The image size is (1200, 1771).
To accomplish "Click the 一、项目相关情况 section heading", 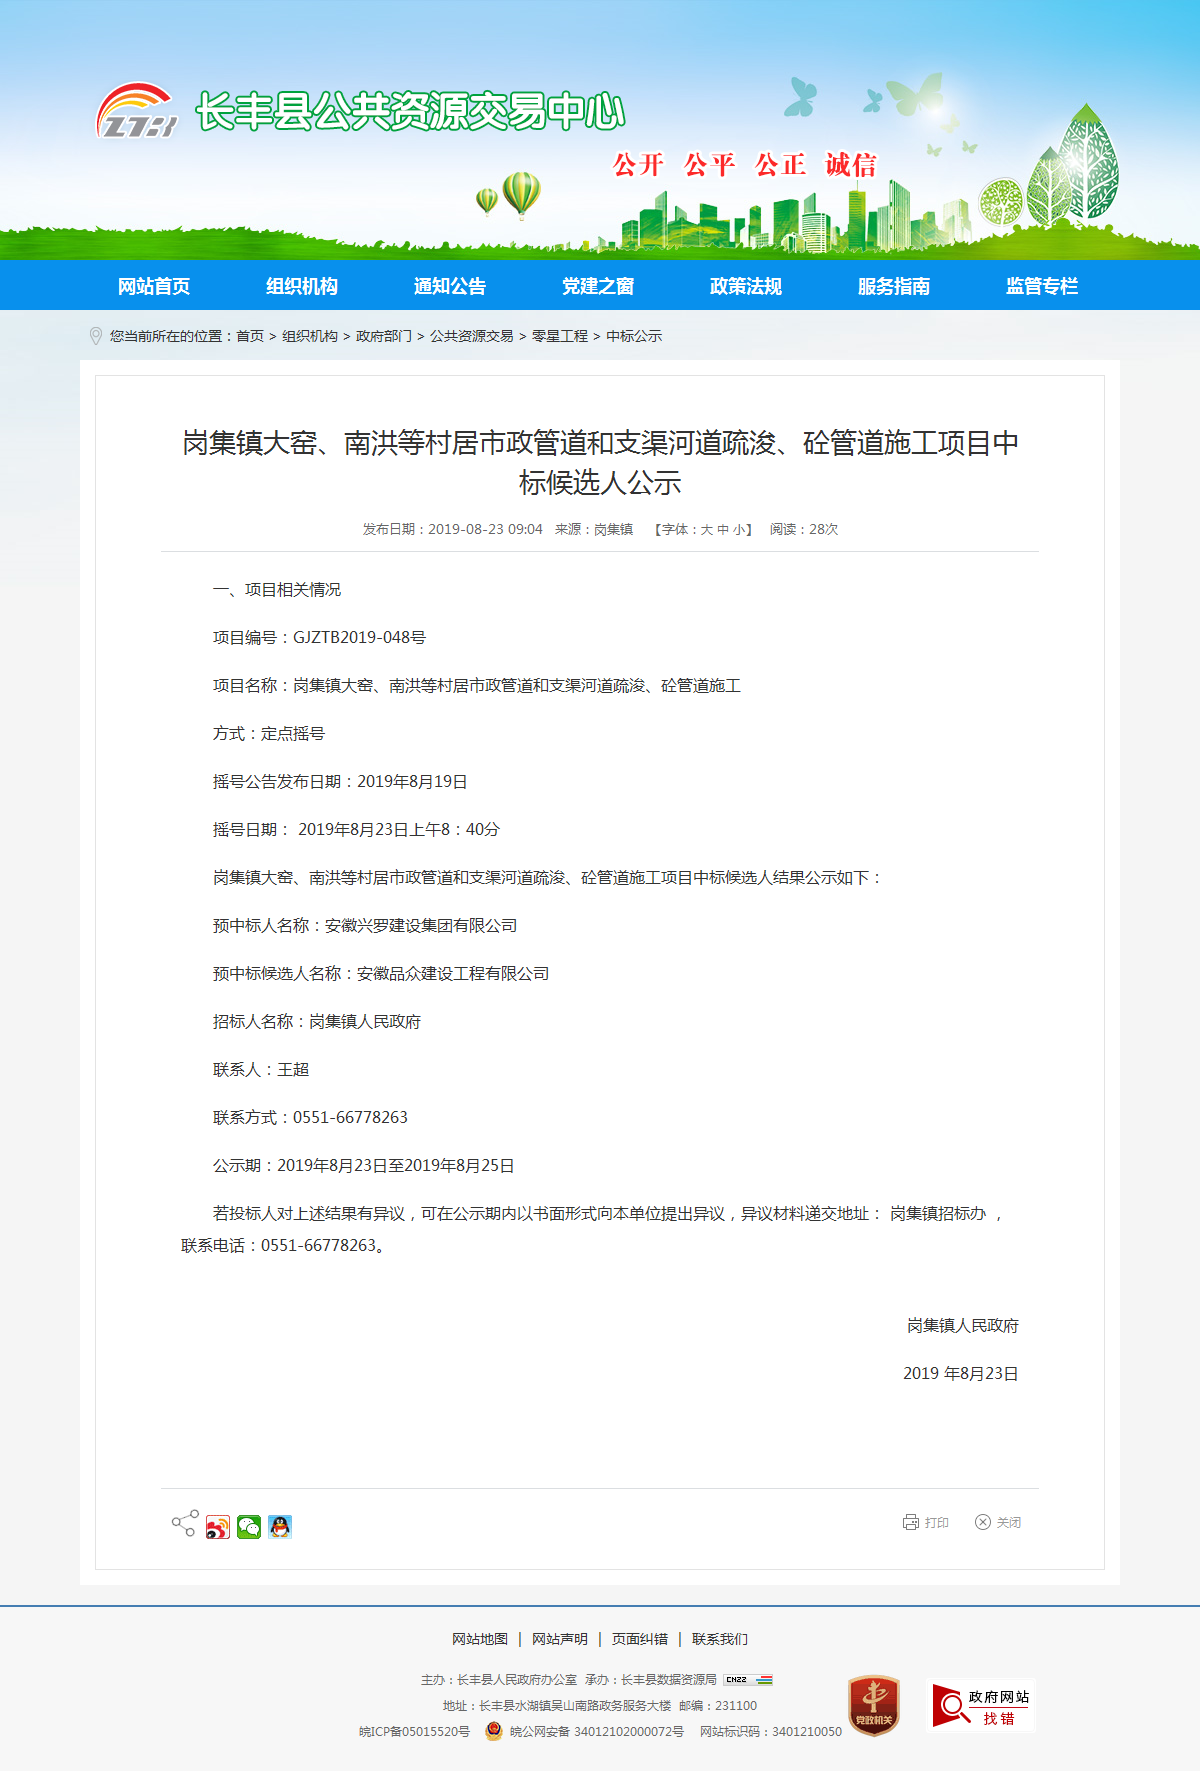I will 277,590.
